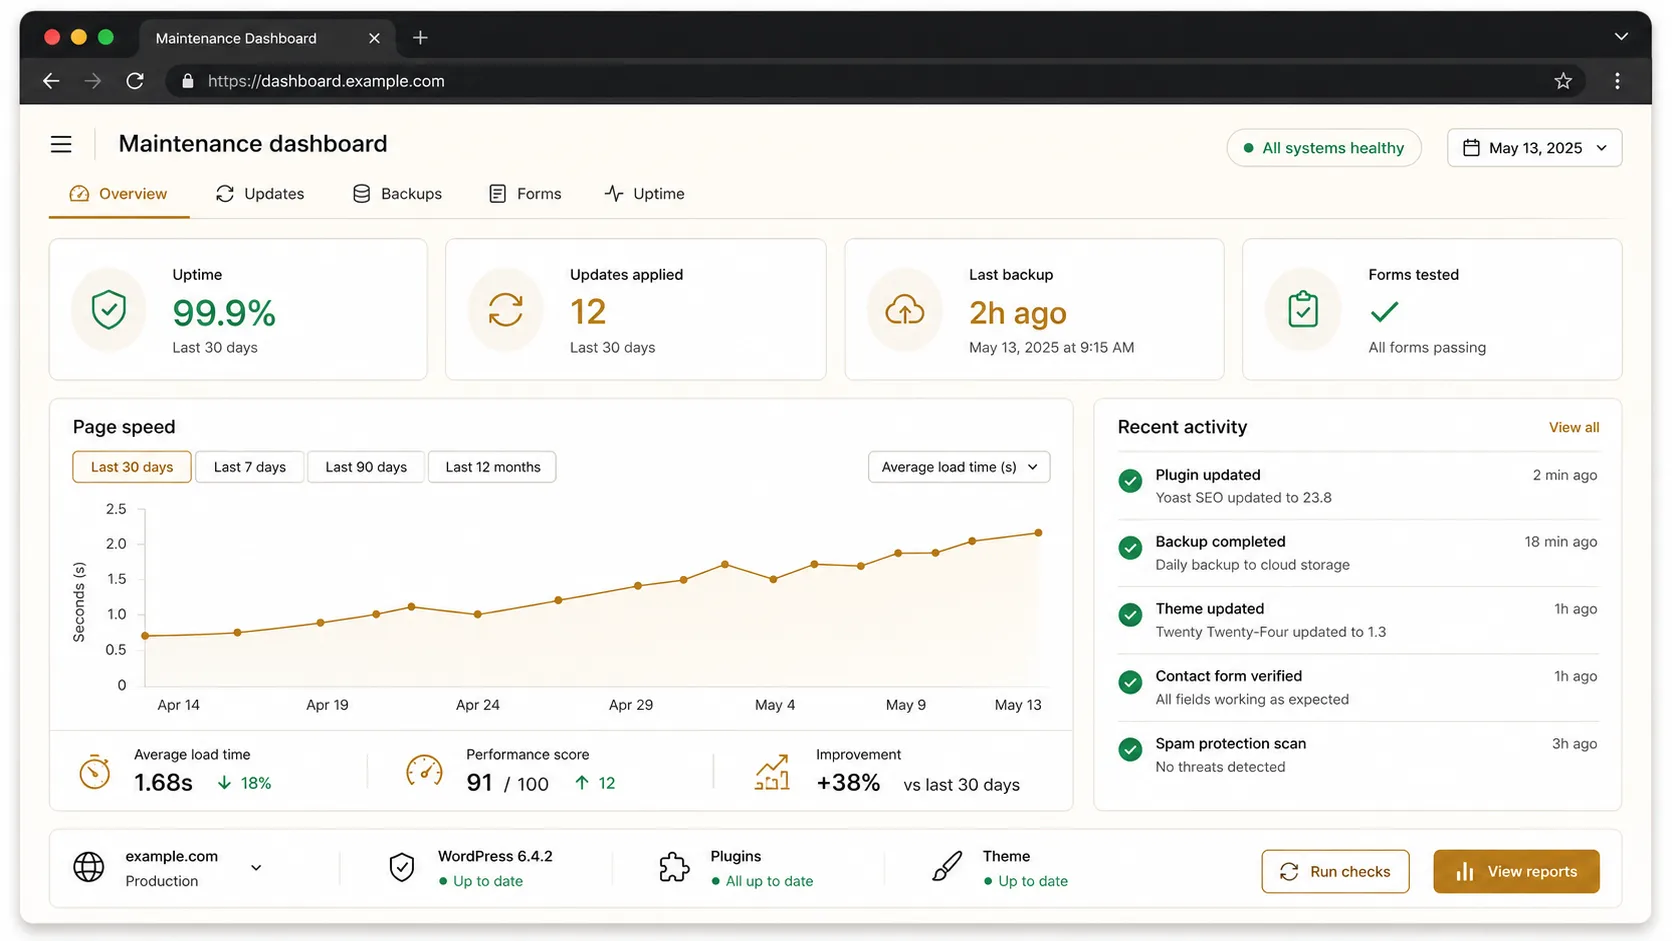The image size is (1672, 941).
Task: Click the All systems healthy status pill
Action: (1324, 148)
